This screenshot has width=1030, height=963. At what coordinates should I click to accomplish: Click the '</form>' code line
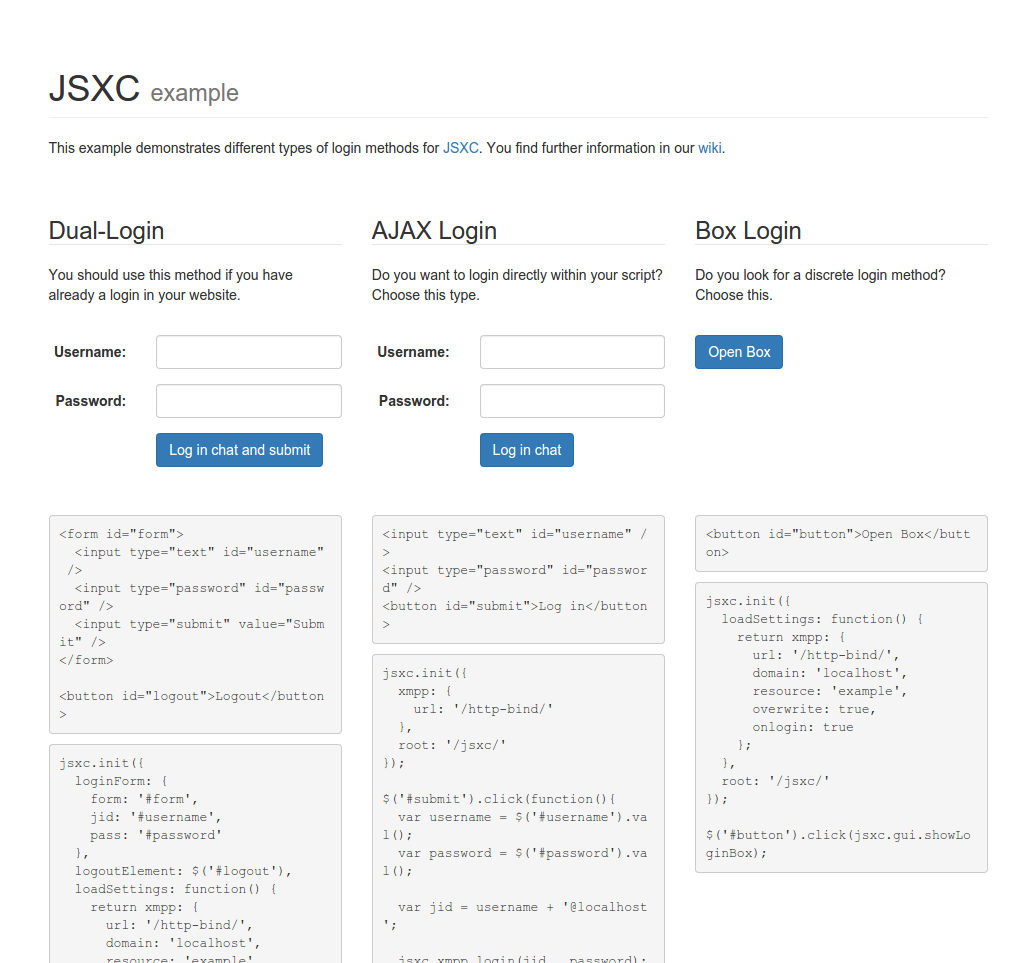(86, 660)
